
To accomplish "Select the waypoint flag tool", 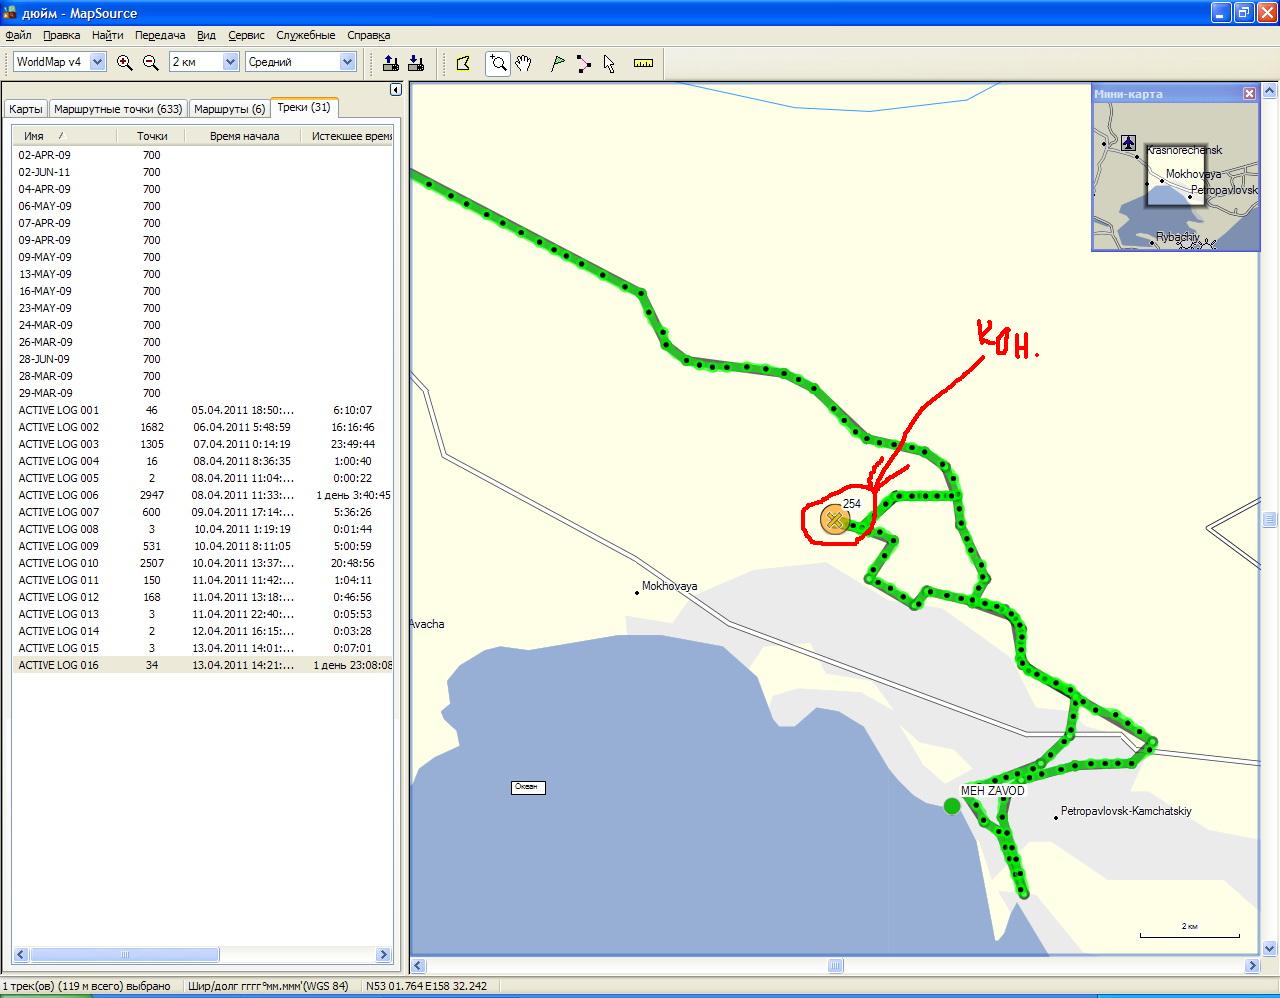I will point(558,63).
